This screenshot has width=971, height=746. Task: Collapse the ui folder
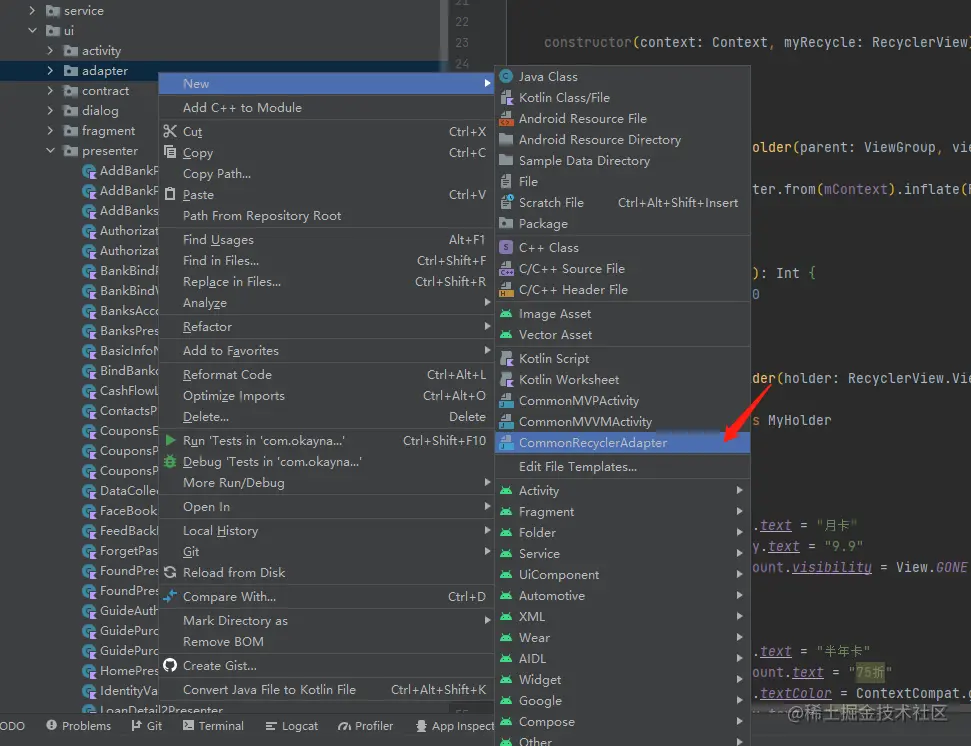click(32, 30)
